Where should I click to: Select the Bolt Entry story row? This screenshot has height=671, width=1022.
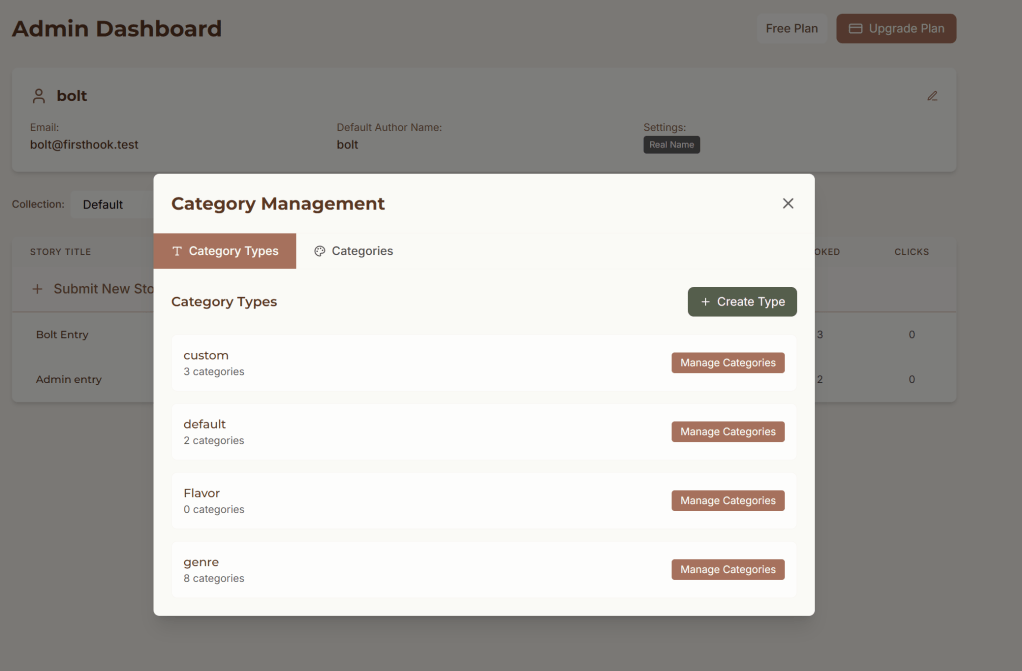[62, 335]
